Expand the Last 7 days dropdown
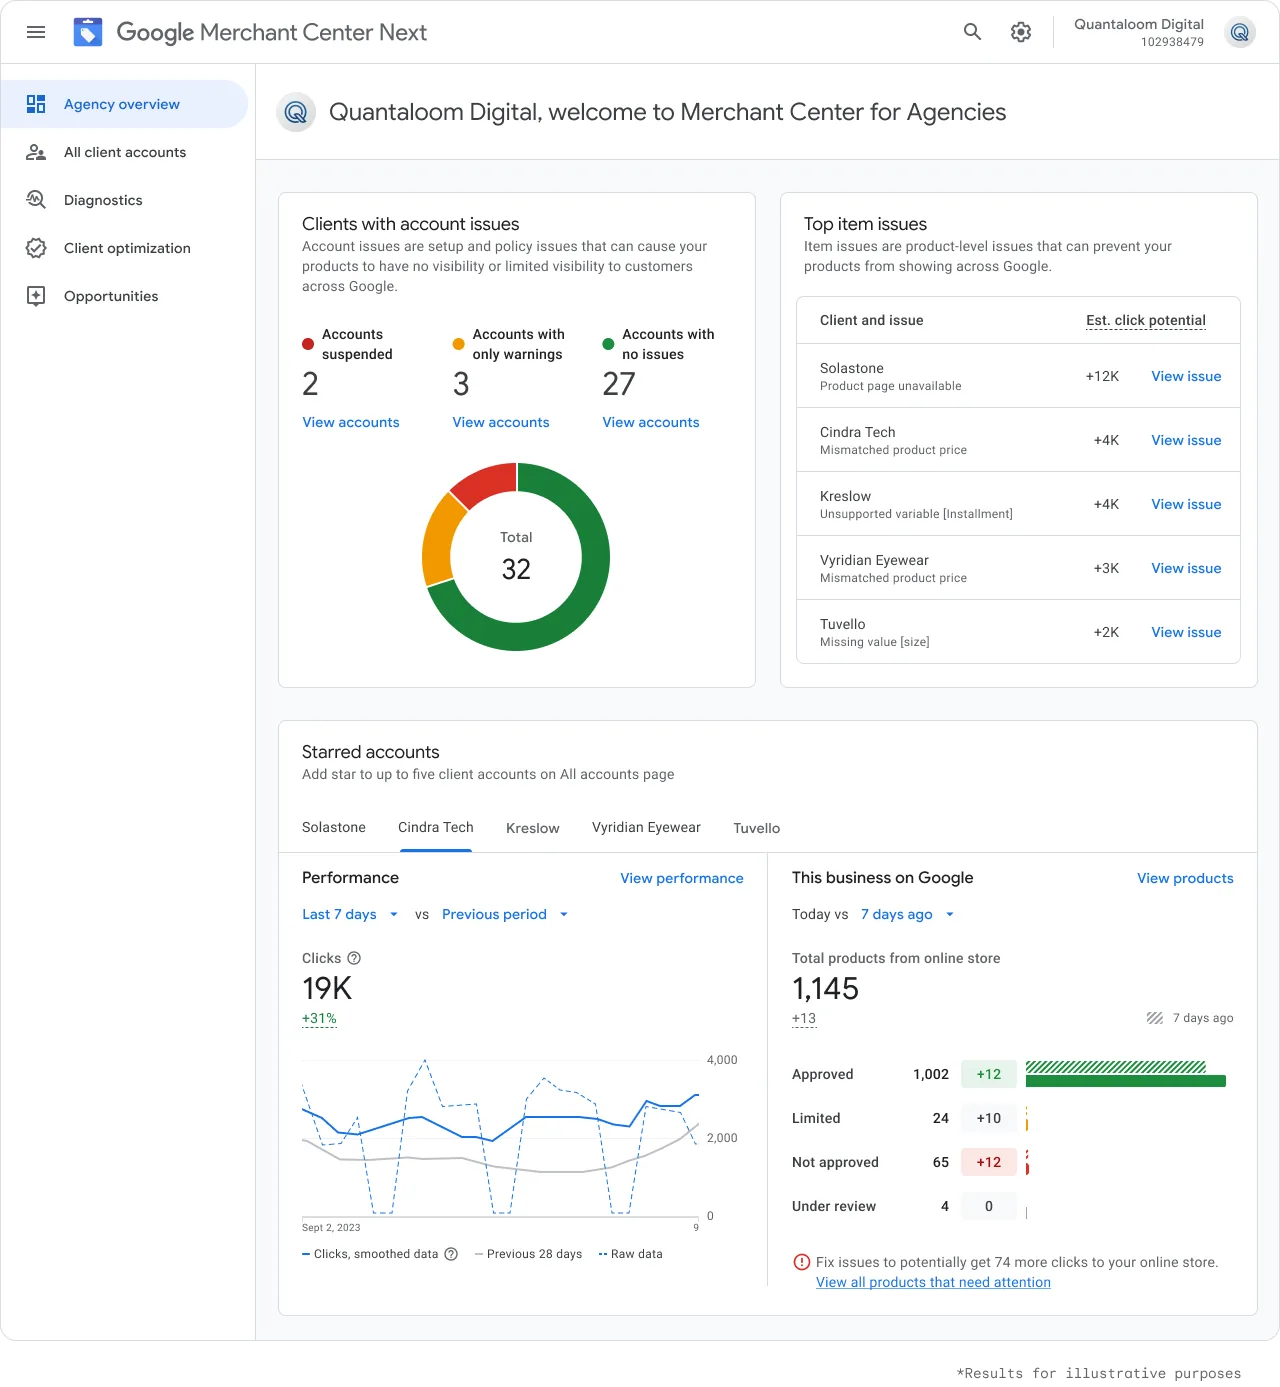The image size is (1280, 1387). point(350,914)
